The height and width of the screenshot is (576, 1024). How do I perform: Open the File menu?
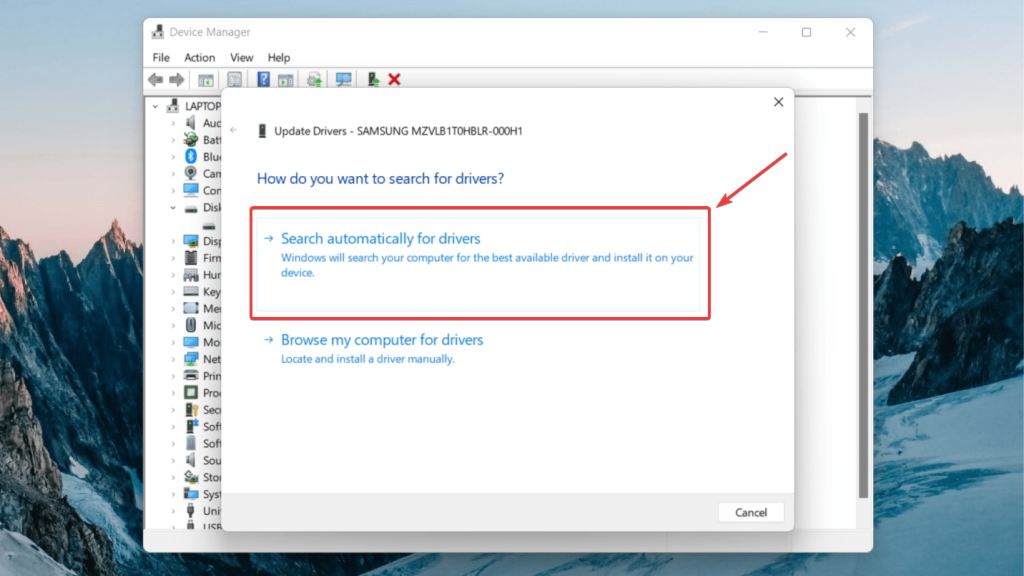click(x=160, y=57)
